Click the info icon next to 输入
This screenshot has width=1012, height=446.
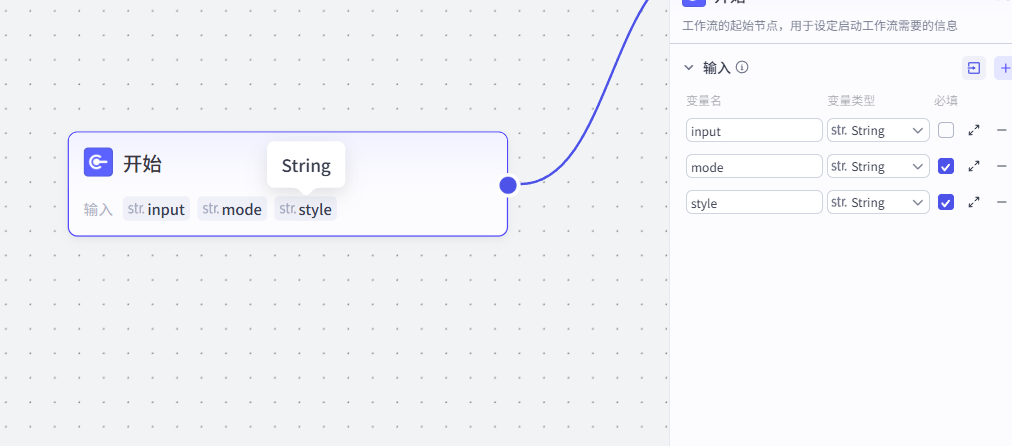point(742,68)
